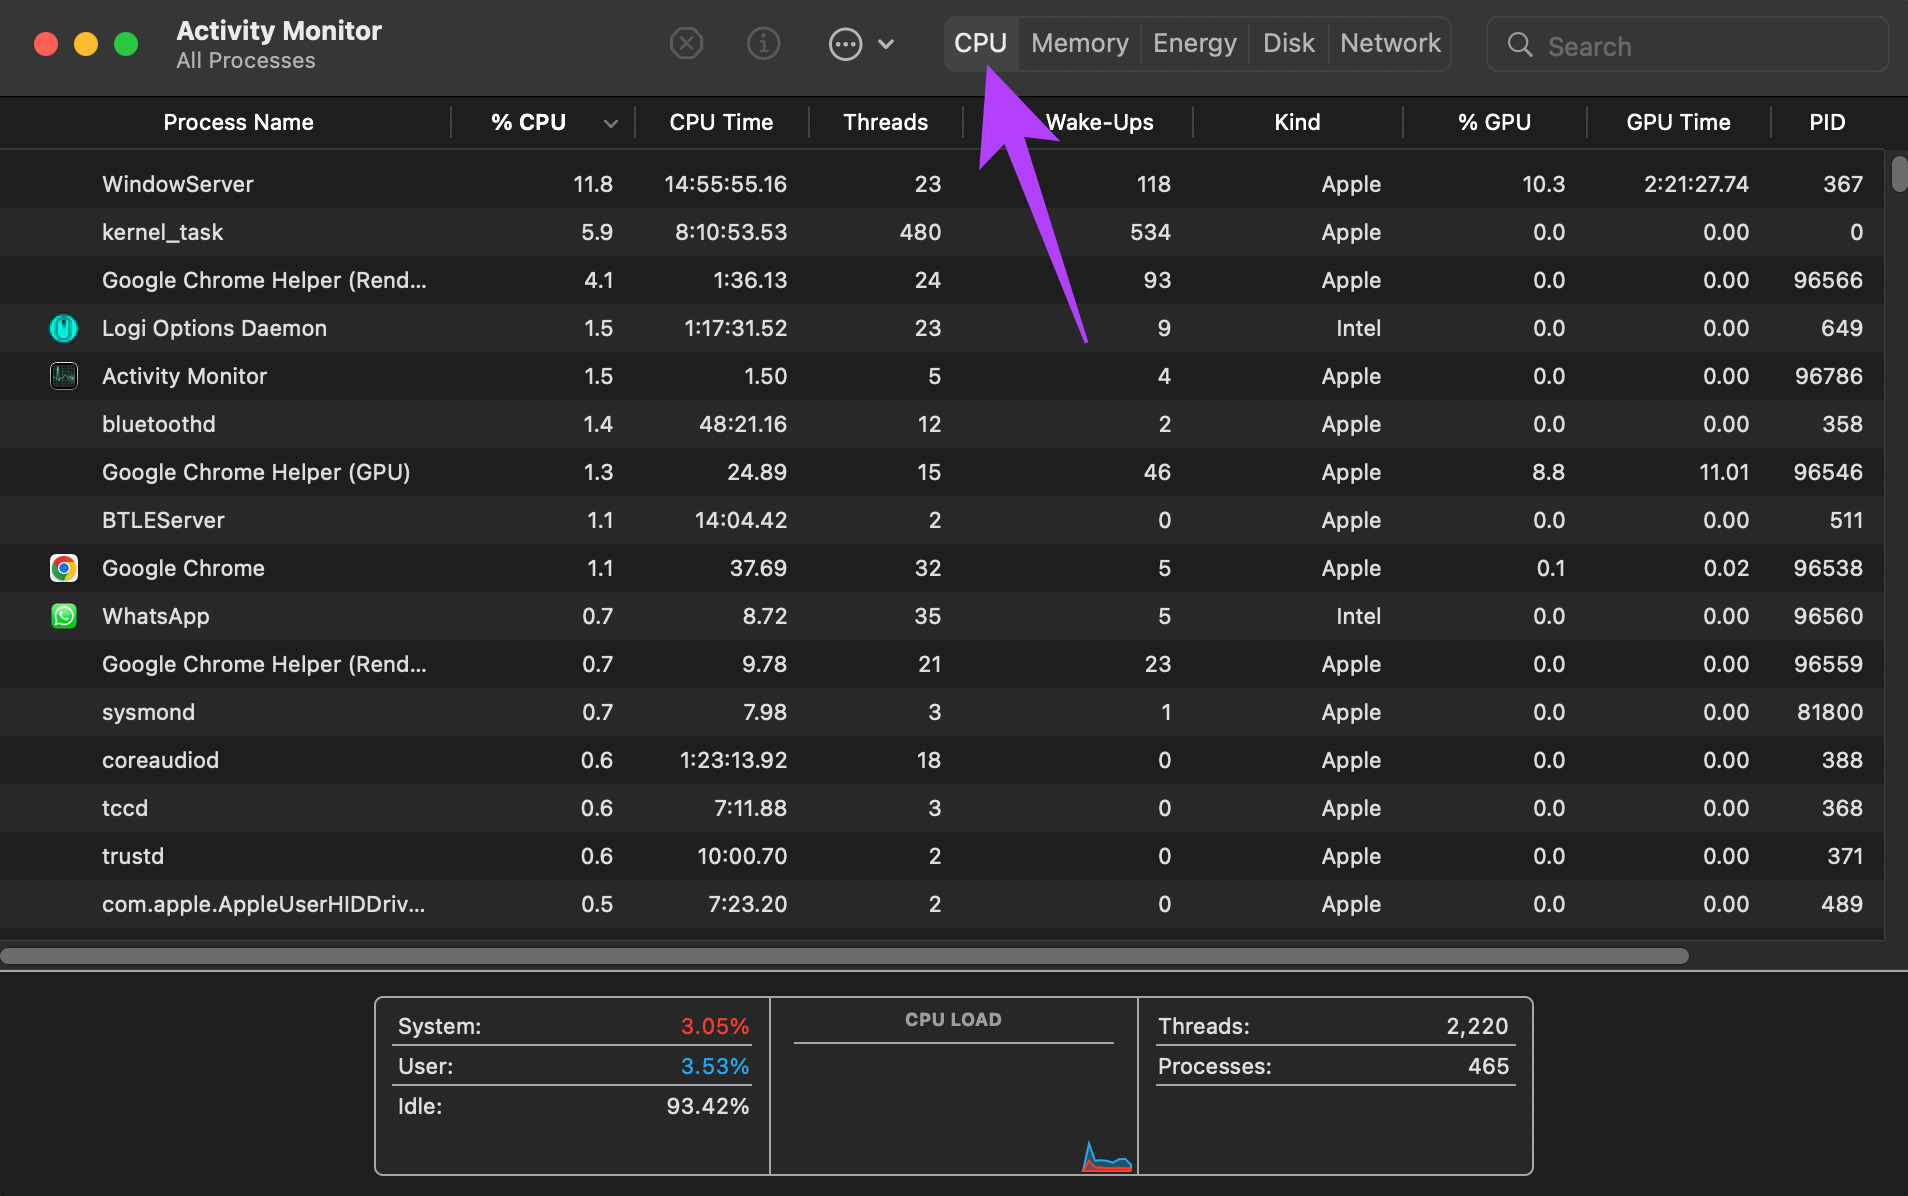1908x1196 pixels.
Task: Select the Activity Monitor process name
Action: [184, 376]
